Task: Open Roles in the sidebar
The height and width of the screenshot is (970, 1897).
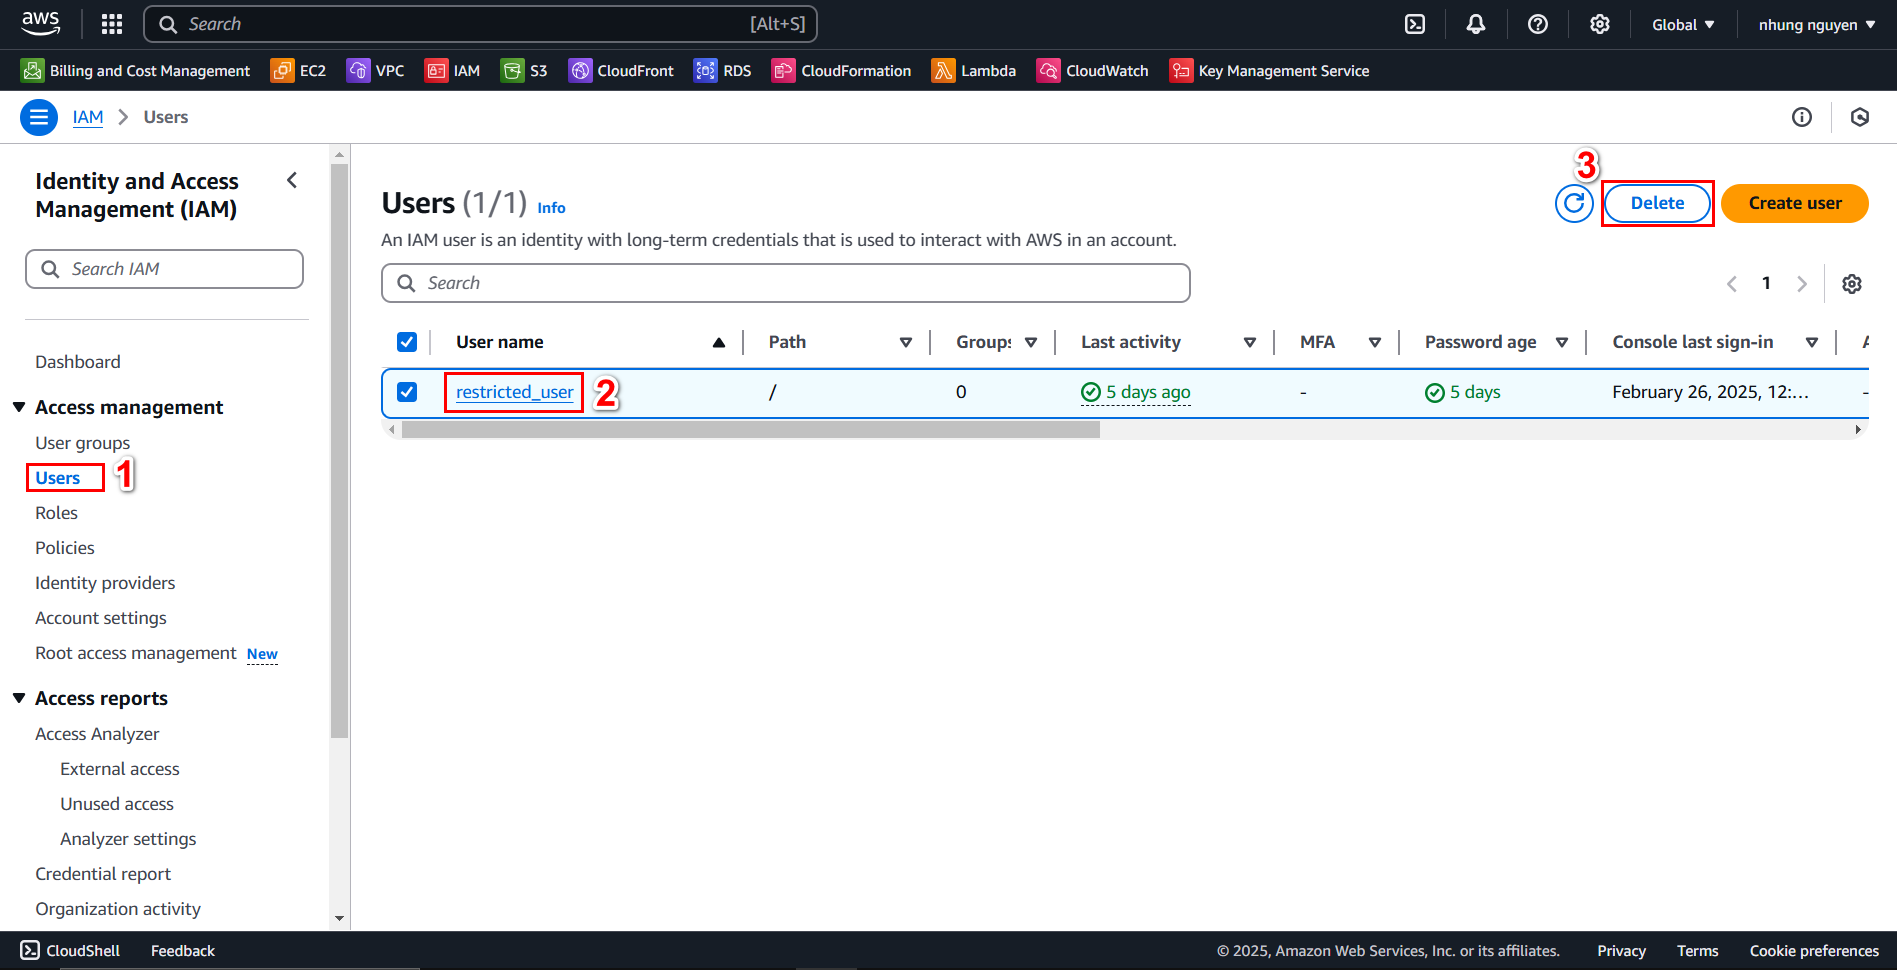Action: click(x=56, y=513)
